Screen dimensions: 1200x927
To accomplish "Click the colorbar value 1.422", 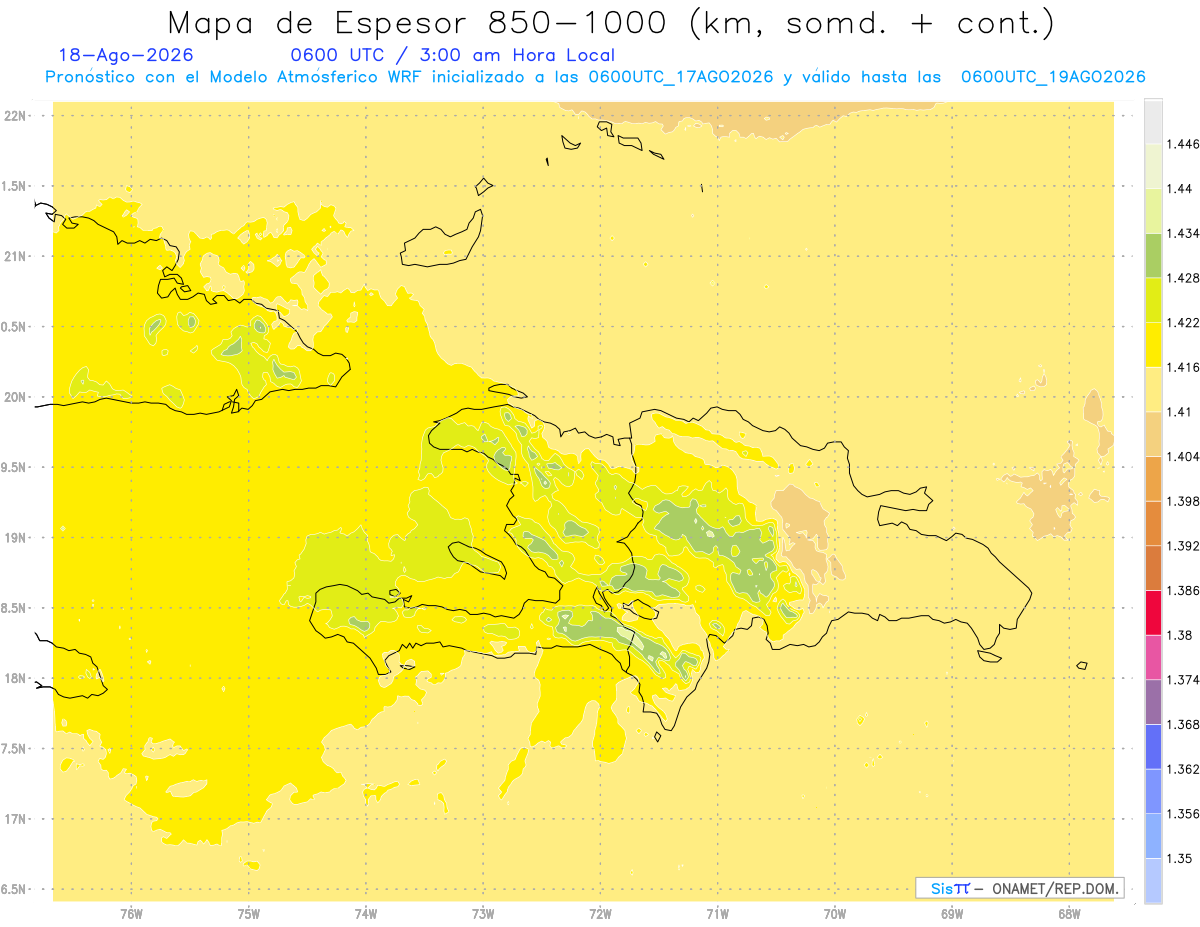I will (1183, 322).
